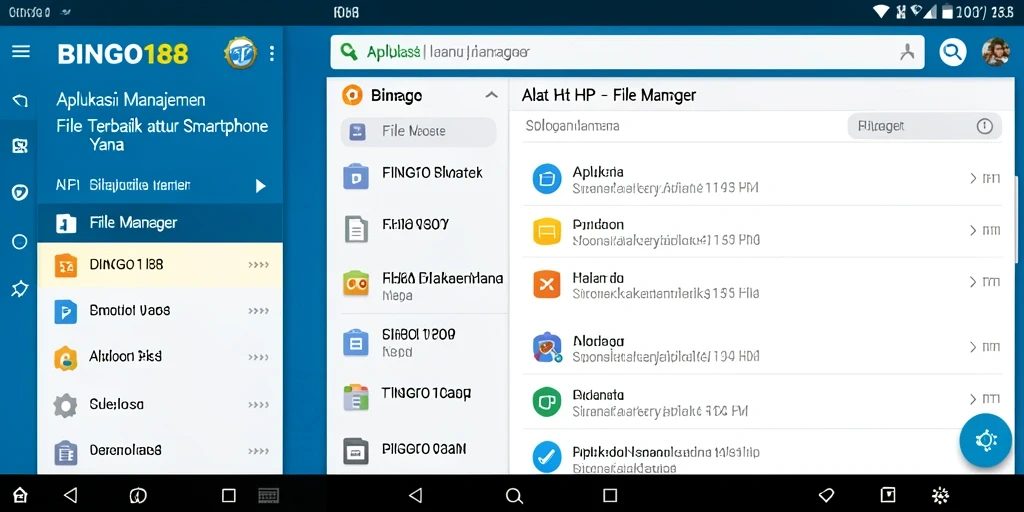1024x512 pixels.
Task: Click the info circle icon in filter button
Action: pyautogui.click(x=985, y=127)
